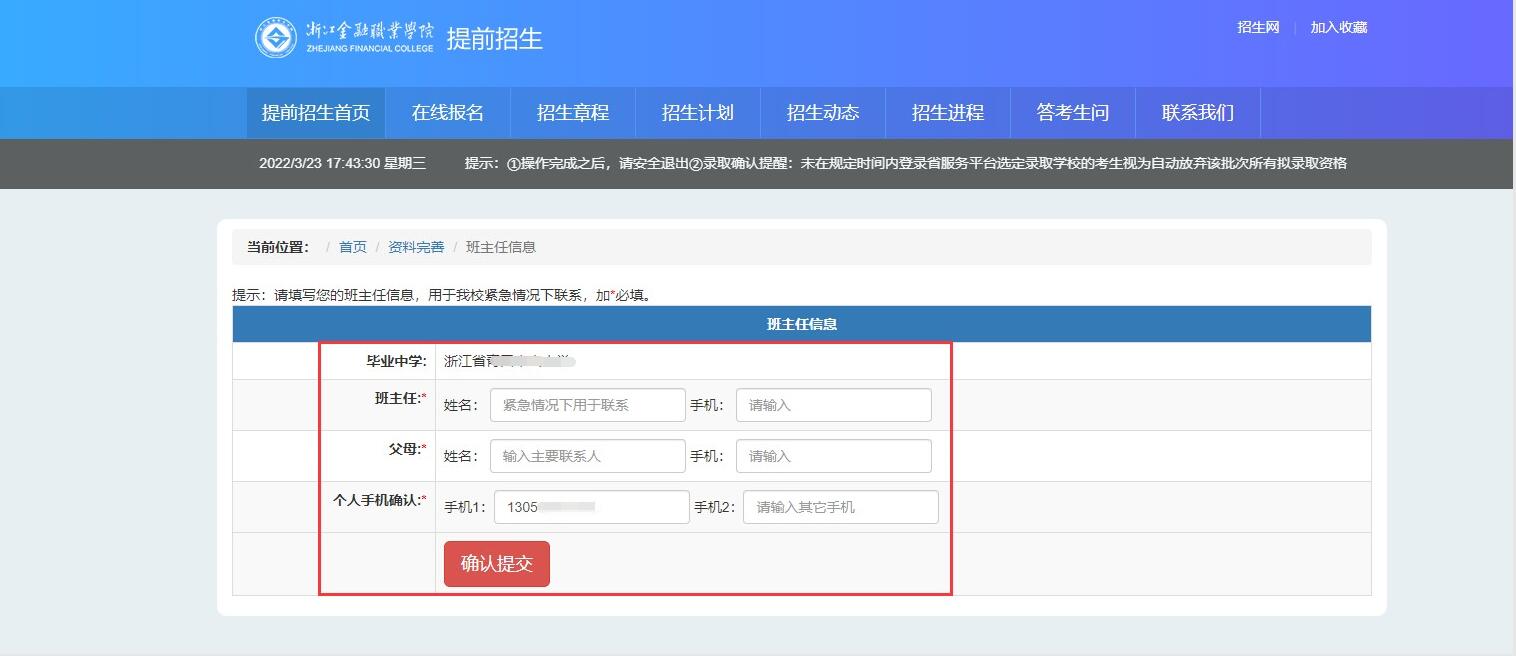Open the 答考生问 tab
The width and height of the screenshot is (1516, 656).
coord(1072,113)
